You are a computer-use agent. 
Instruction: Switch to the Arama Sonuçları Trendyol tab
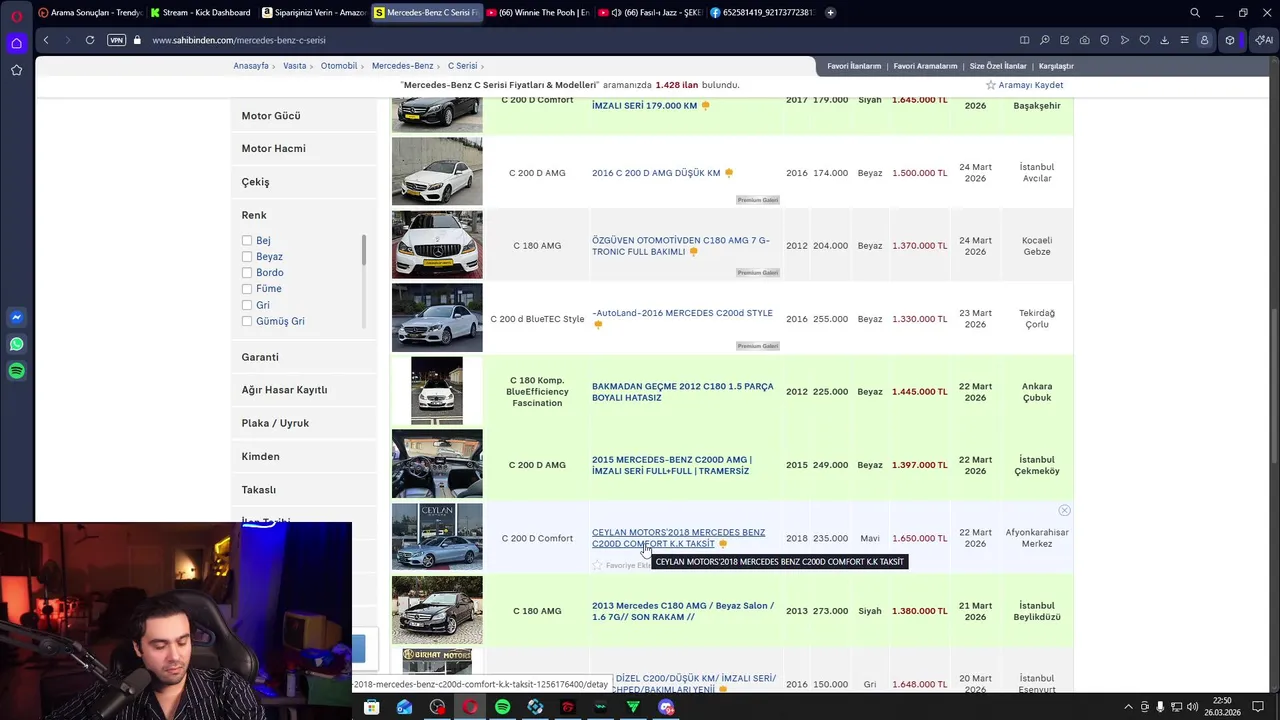click(90, 13)
